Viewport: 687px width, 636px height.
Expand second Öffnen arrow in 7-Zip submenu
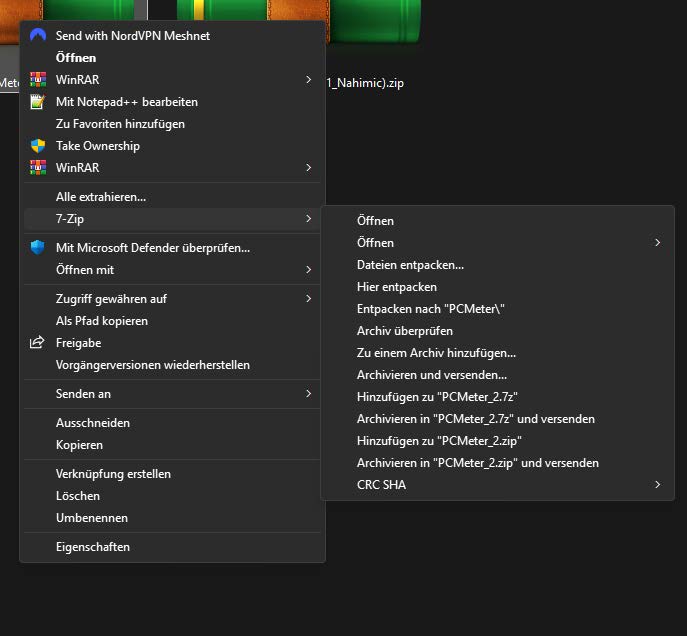(657, 242)
